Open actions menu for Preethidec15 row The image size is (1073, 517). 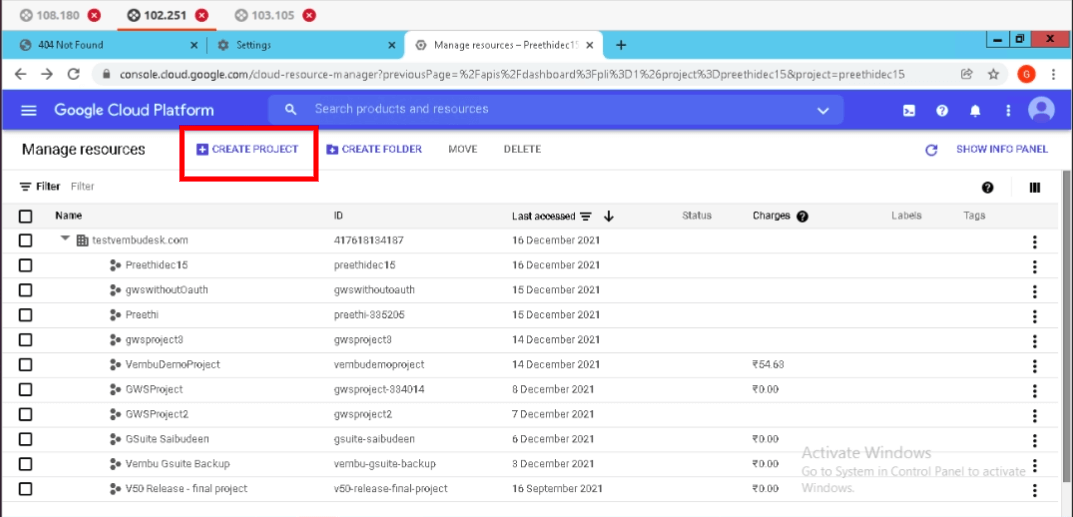[x=1035, y=267]
